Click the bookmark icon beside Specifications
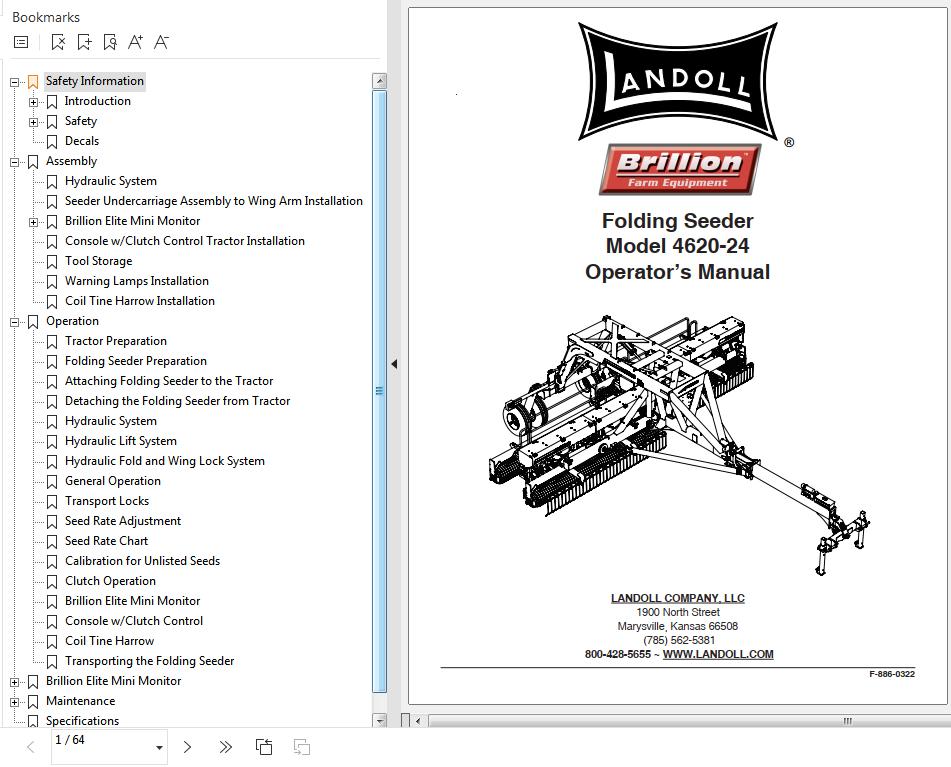 [33, 721]
